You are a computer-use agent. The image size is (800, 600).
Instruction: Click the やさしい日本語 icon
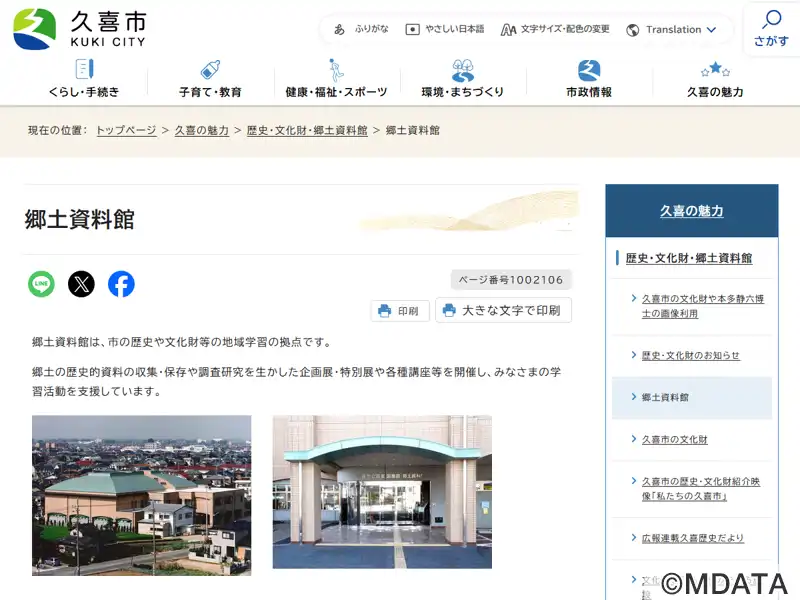pyautogui.click(x=412, y=30)
